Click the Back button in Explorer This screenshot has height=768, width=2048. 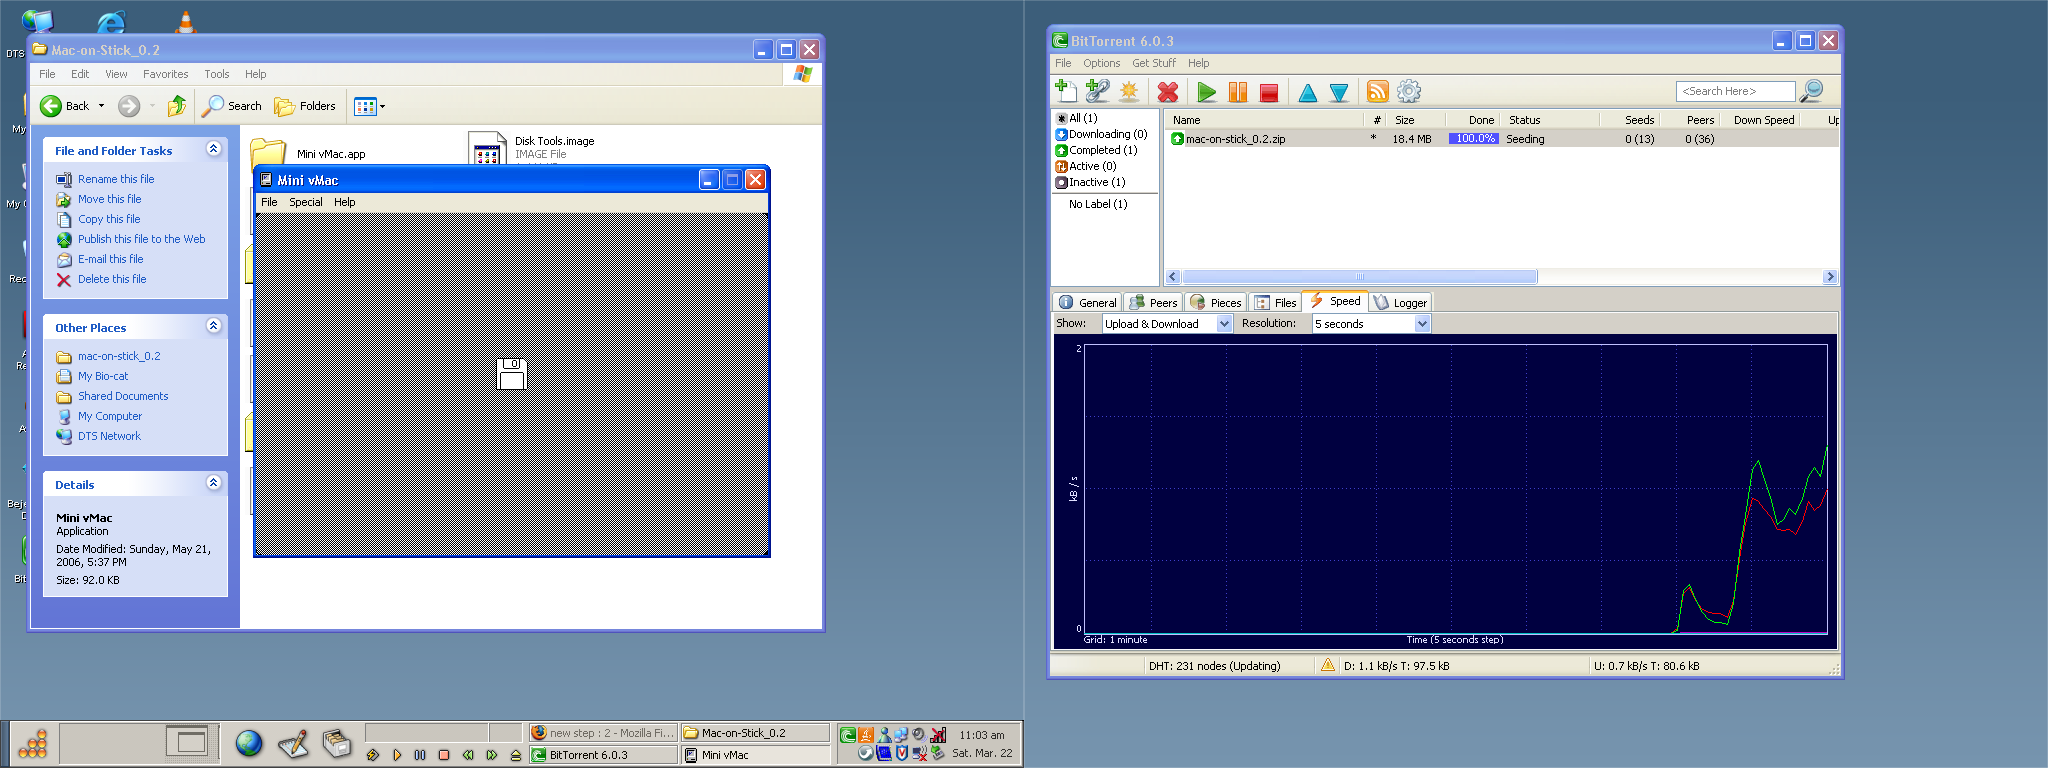(66, 106)
